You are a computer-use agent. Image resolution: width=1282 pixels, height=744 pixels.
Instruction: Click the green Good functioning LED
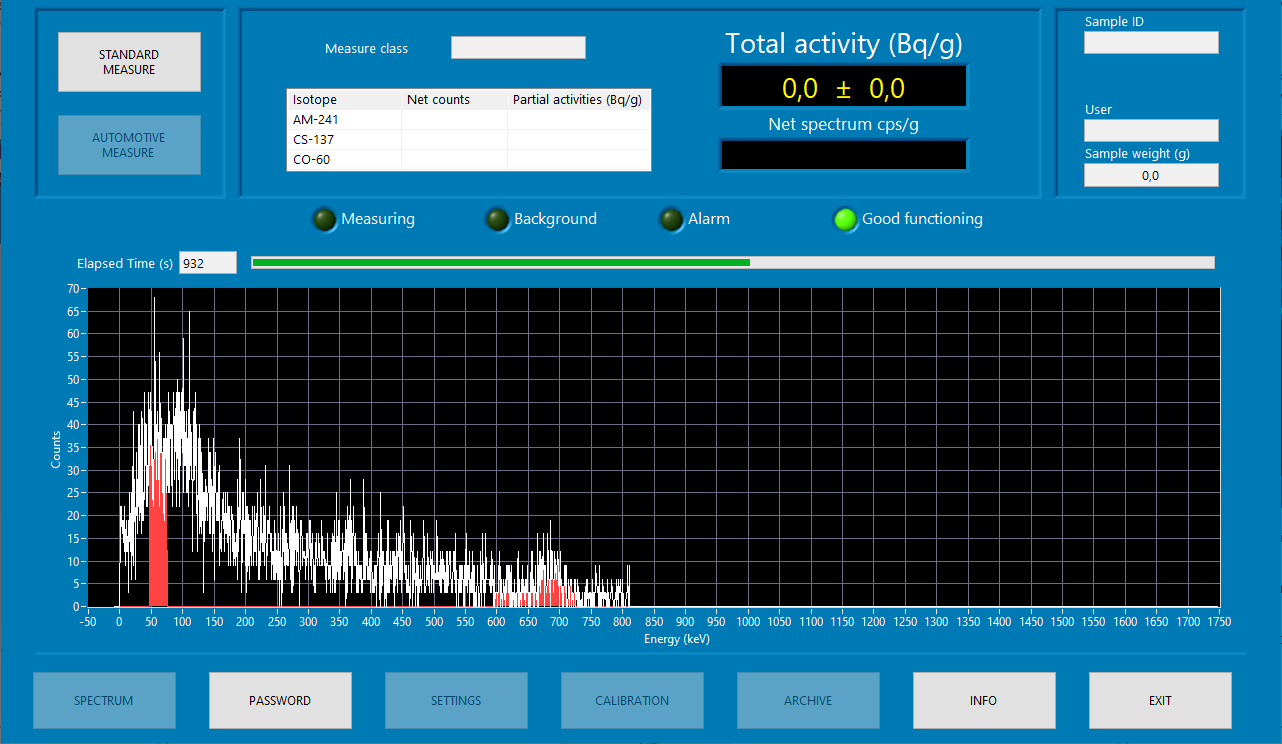pos(846,220)
